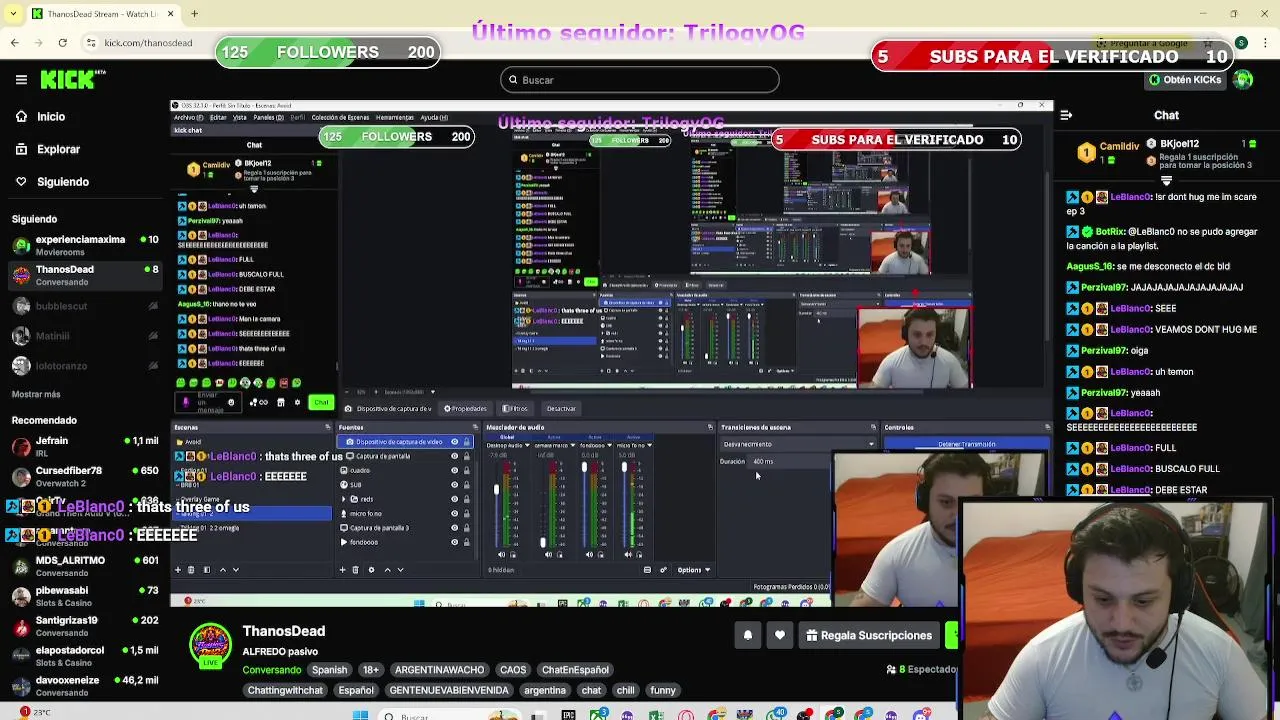Adjust fondoooo volume slider in OBS mixer

coord(584,466)
